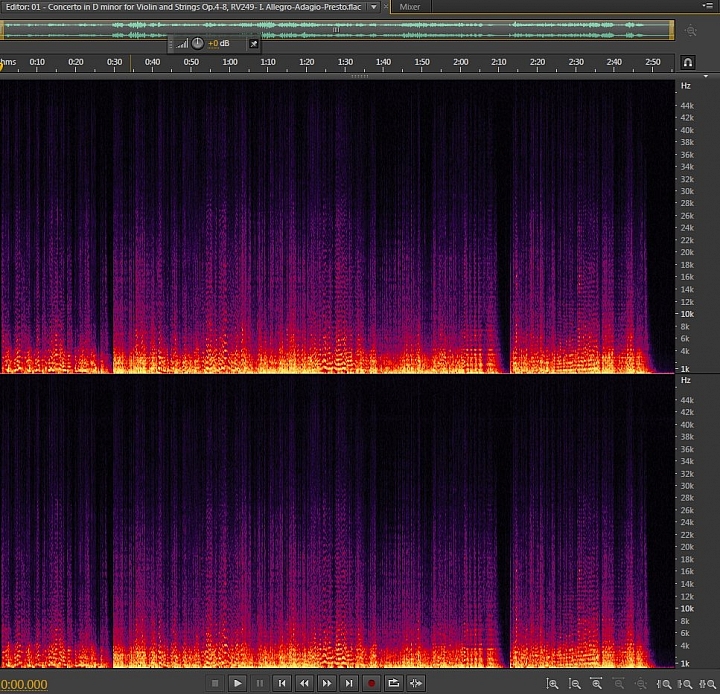
Task: Click 44k on the upper channel frequency scale
Action: pos(687,106)
